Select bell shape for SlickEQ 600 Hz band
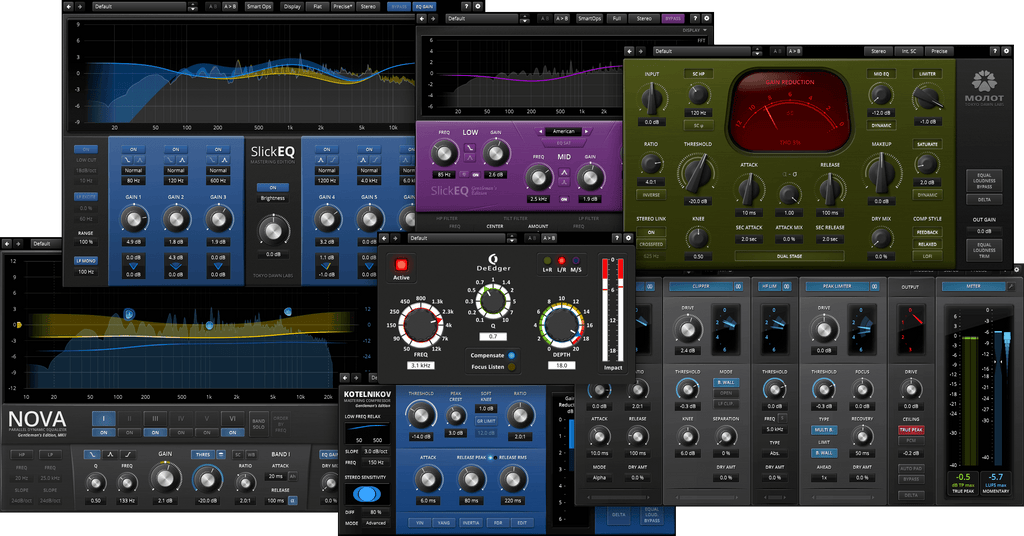The width and height of the screenshot is (1024, 536). tap(224, 159)
